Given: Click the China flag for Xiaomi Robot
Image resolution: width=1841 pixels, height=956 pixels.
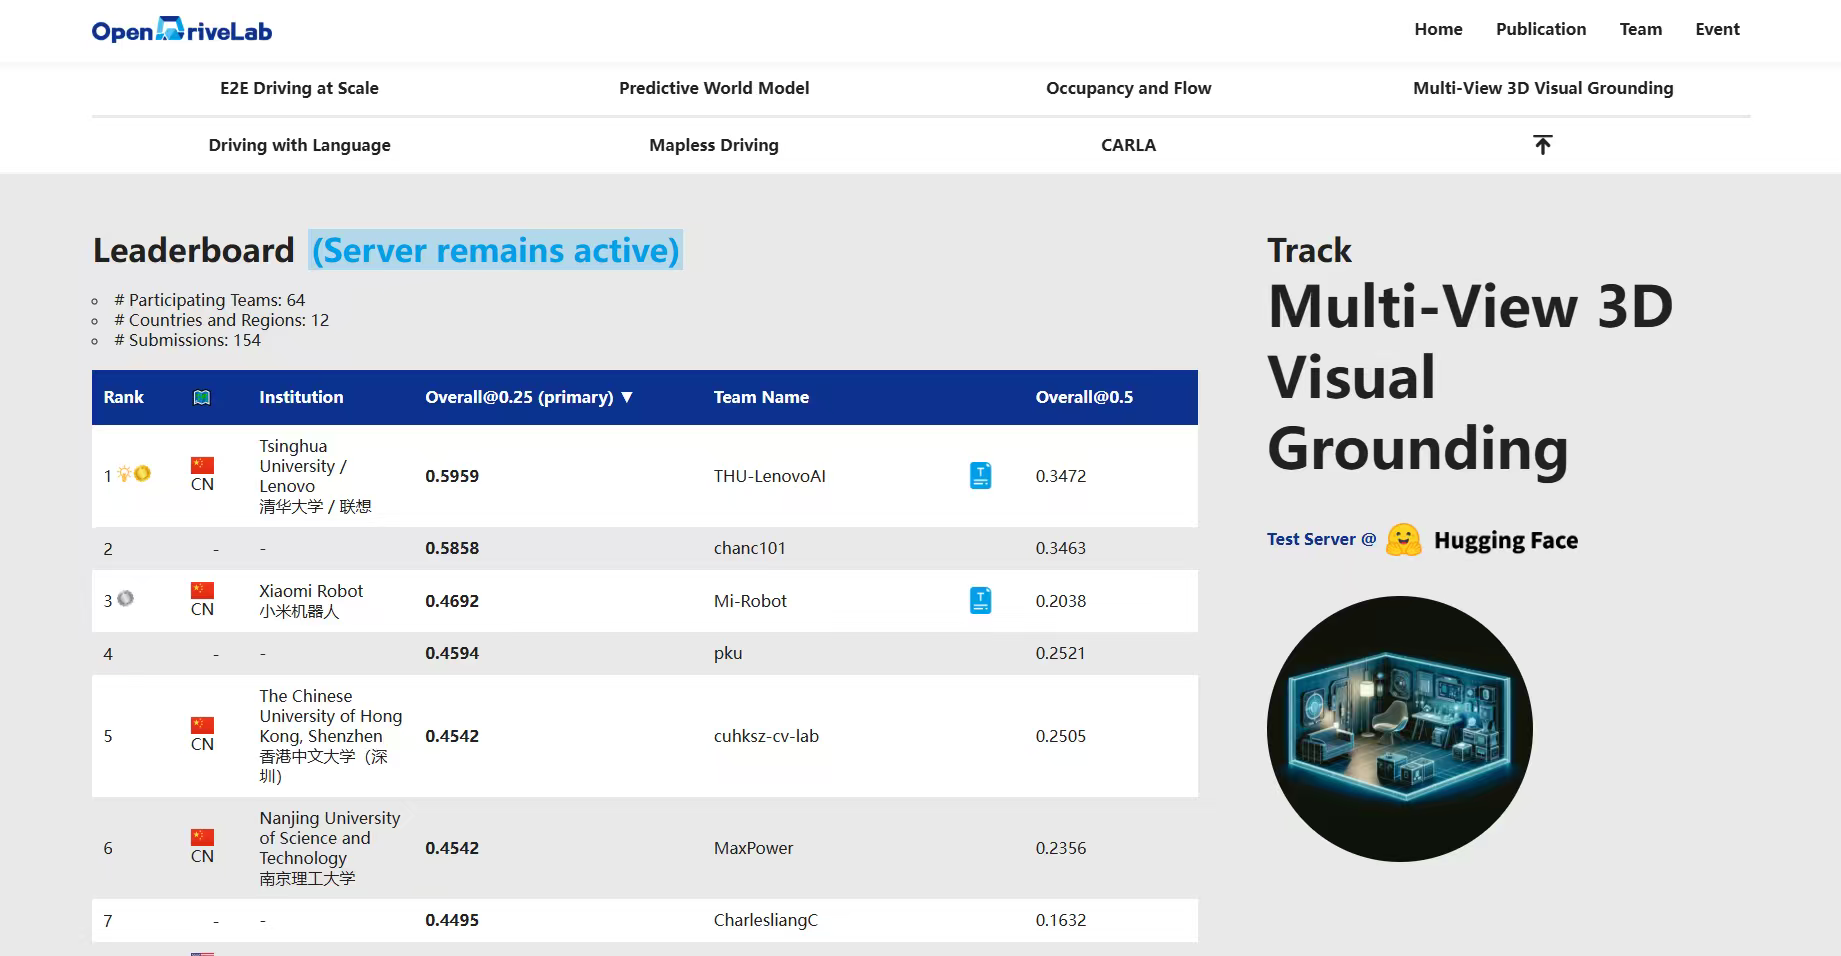Looking at the screenshot, I should [x=203, y=590].
